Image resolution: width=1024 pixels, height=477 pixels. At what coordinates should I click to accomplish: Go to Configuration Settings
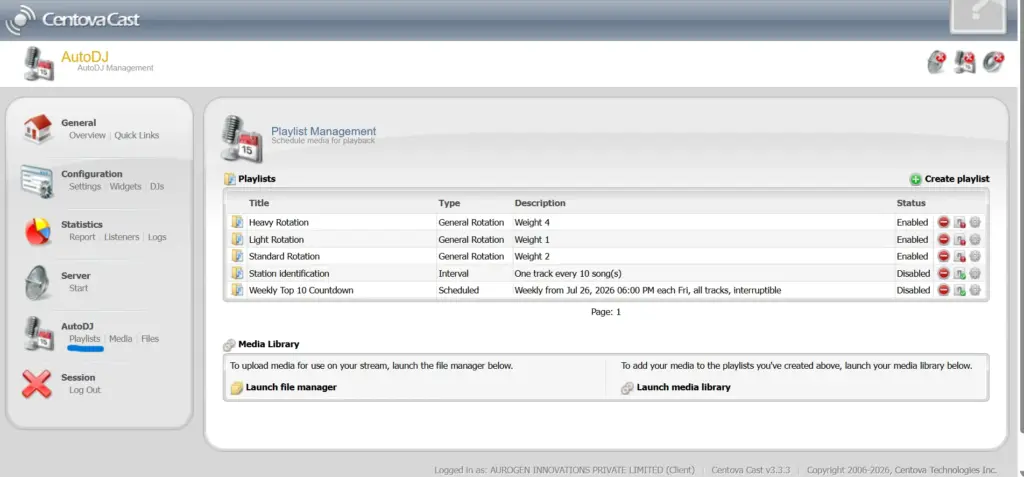(85, 186)
